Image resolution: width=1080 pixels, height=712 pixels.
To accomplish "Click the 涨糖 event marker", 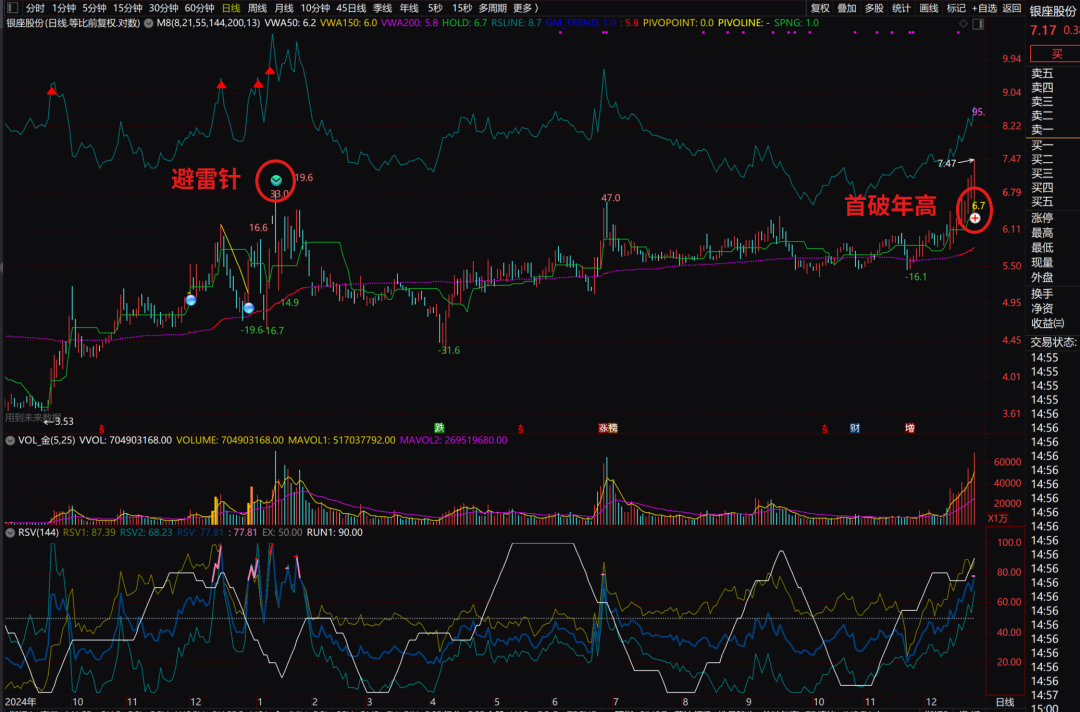I will tap(608, 428).
